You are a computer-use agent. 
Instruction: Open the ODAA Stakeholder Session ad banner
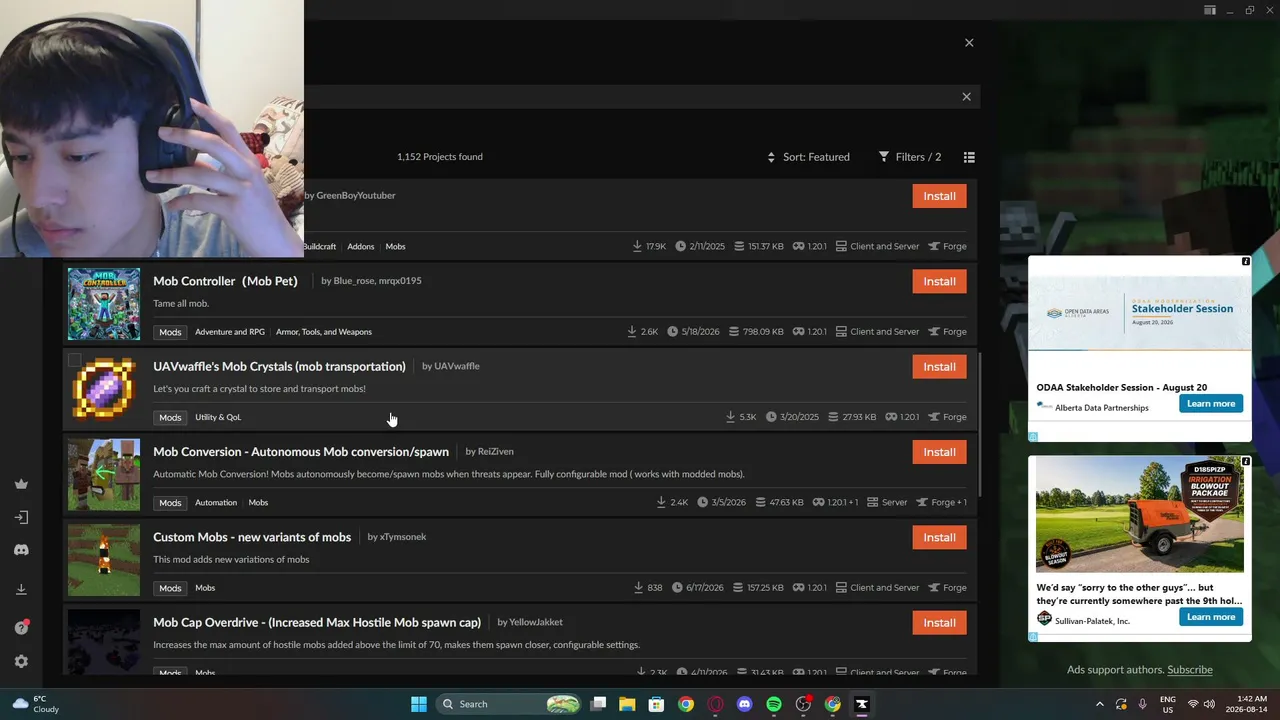tap(1140, 313)
